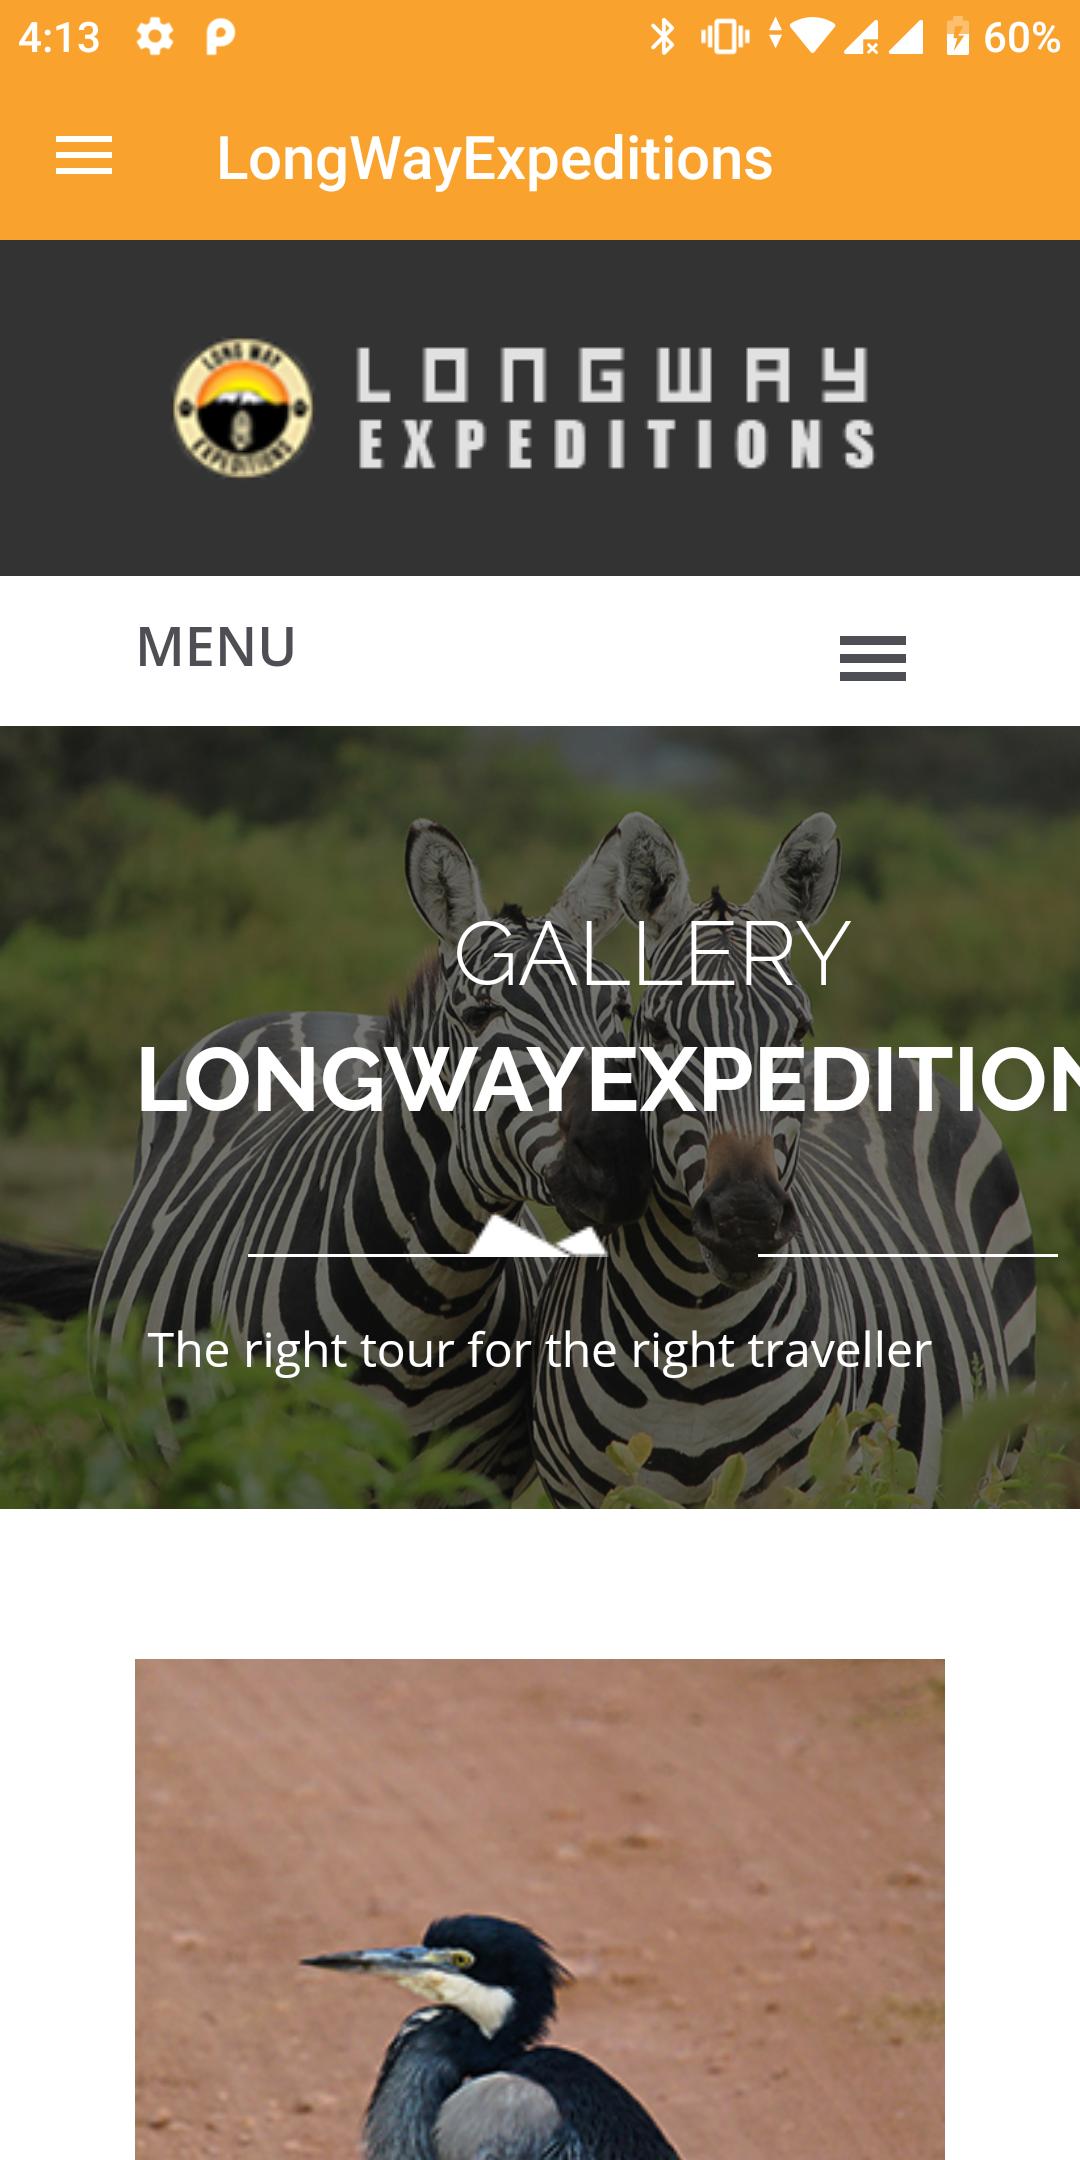Tap the MENU label

pos(216,647)
